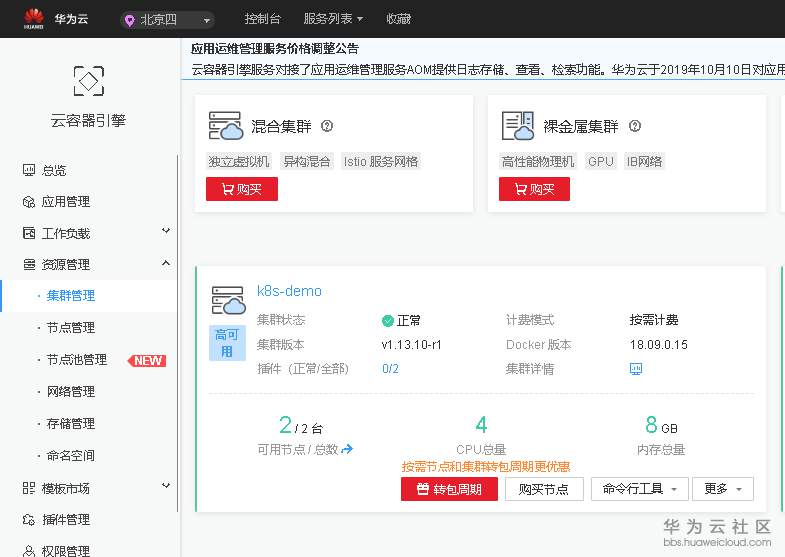Open 权限管理 in sidebar
Viewport: 785px width, 557px height.
(x=66, y=551)
